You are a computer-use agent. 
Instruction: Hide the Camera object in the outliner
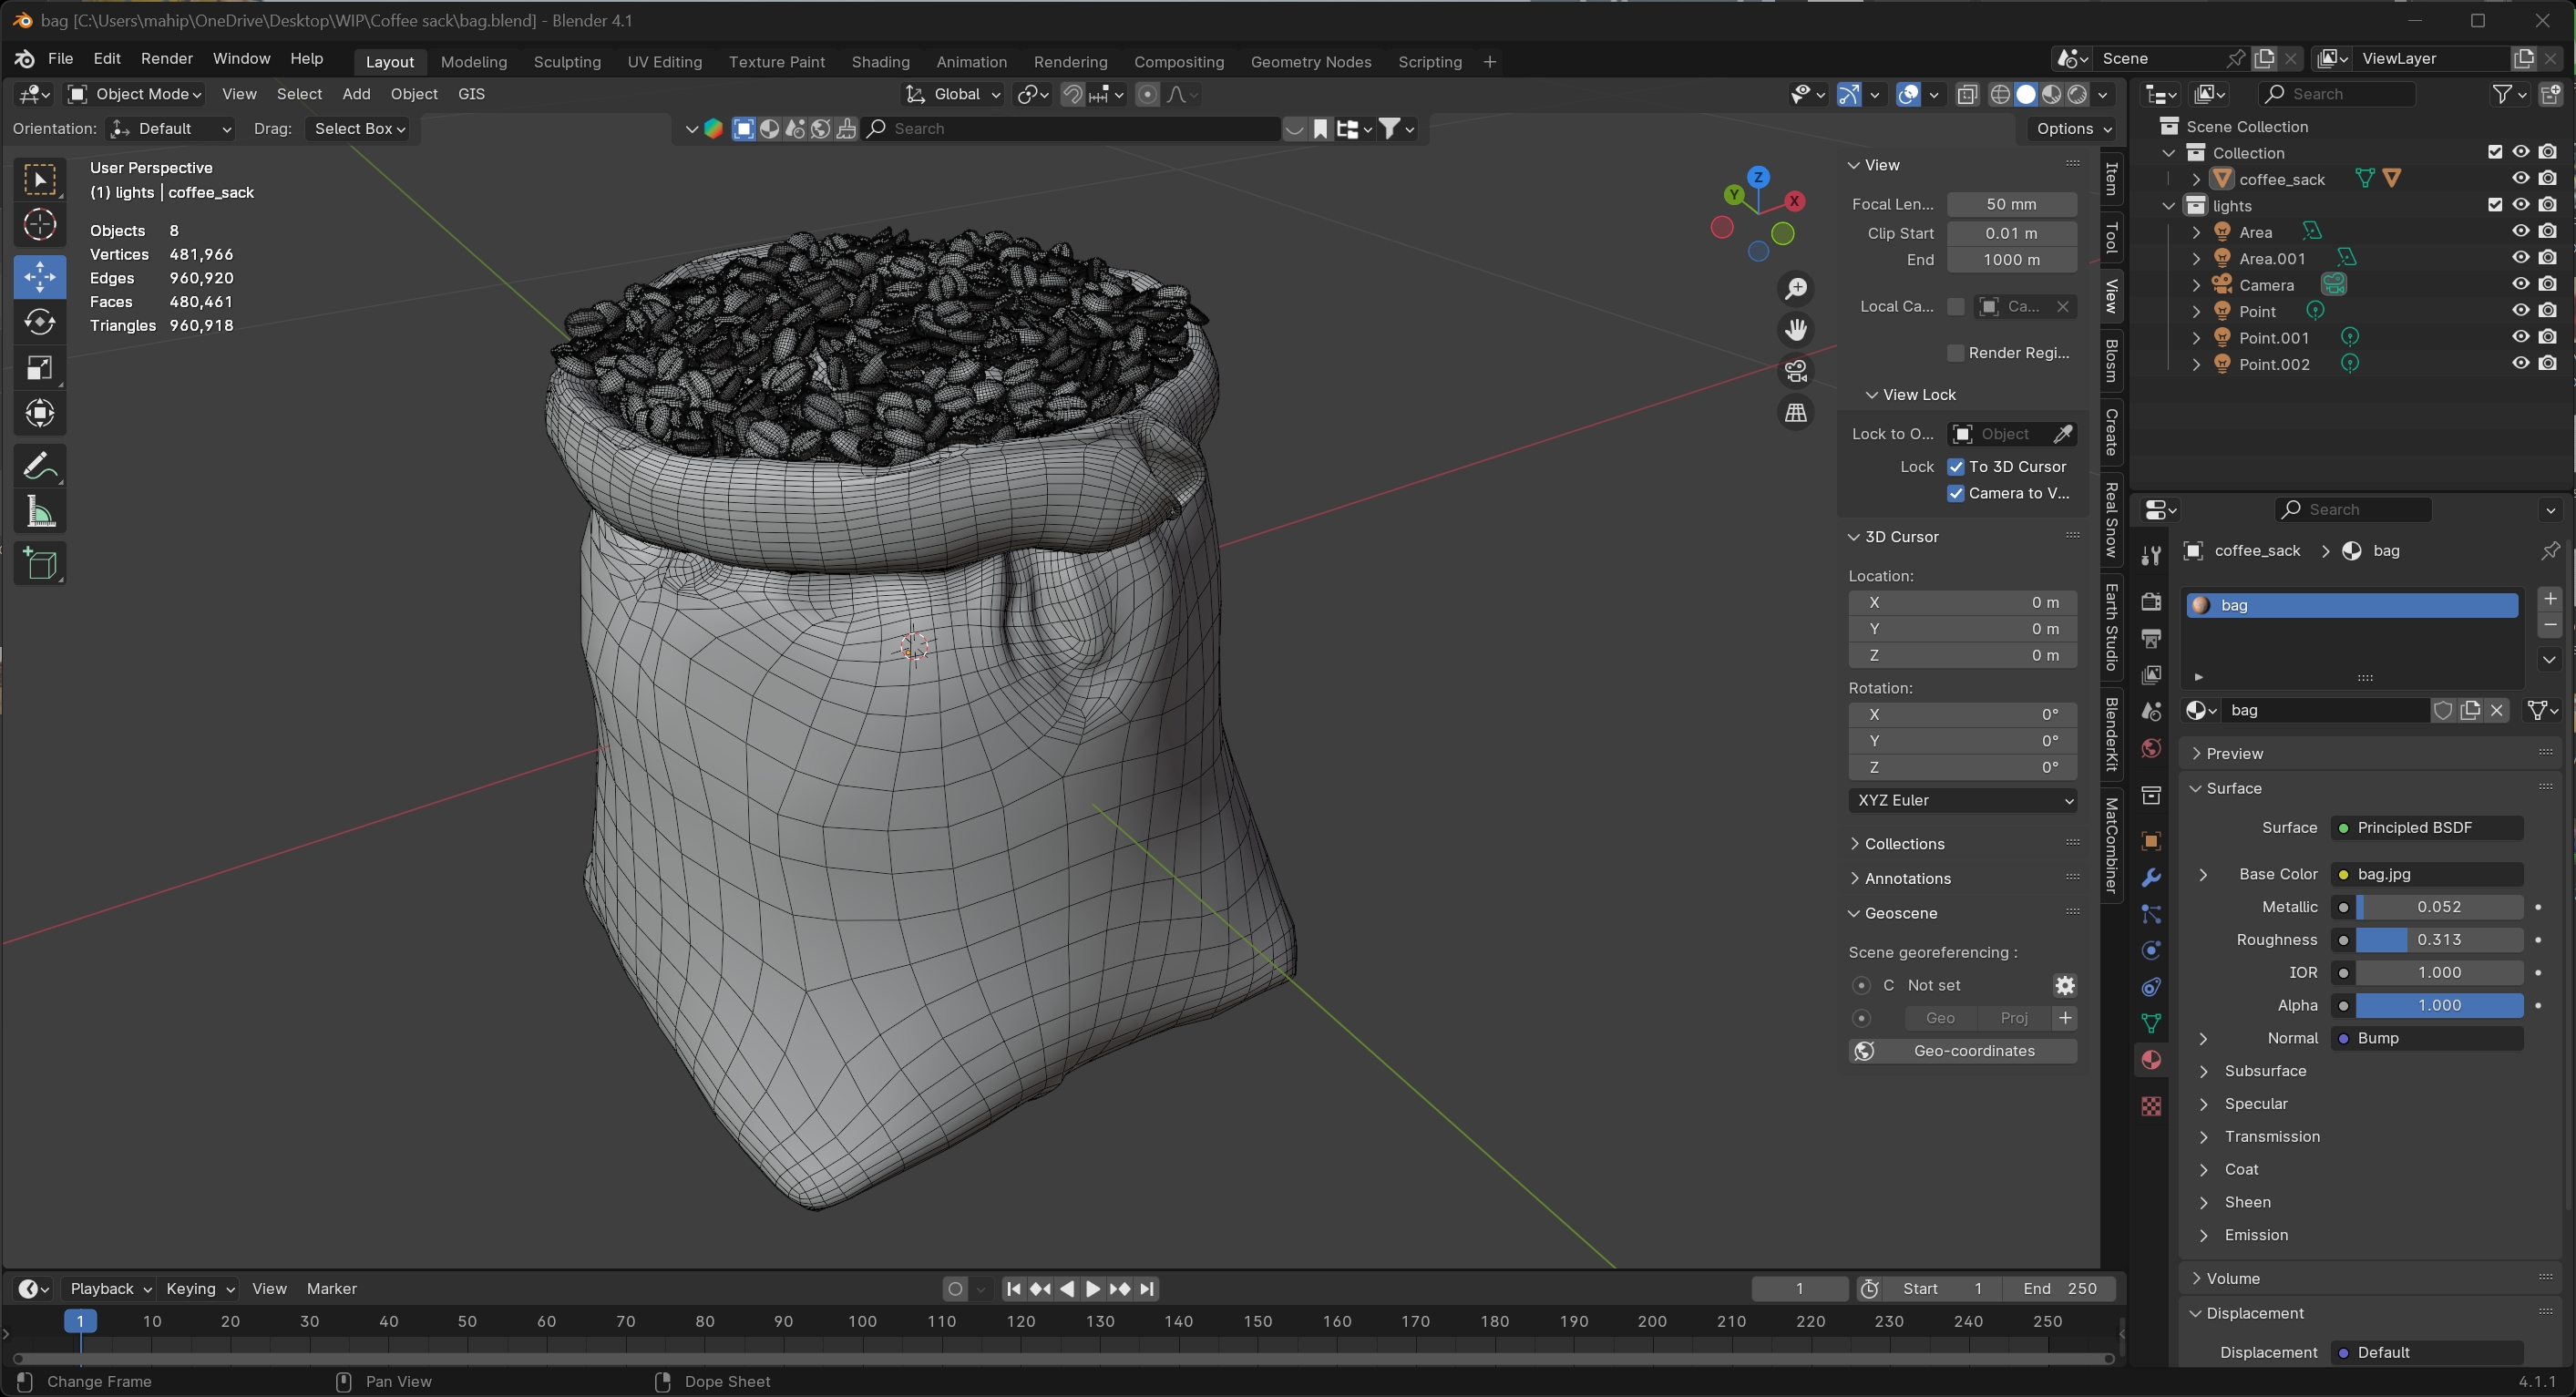point(2520,285)
